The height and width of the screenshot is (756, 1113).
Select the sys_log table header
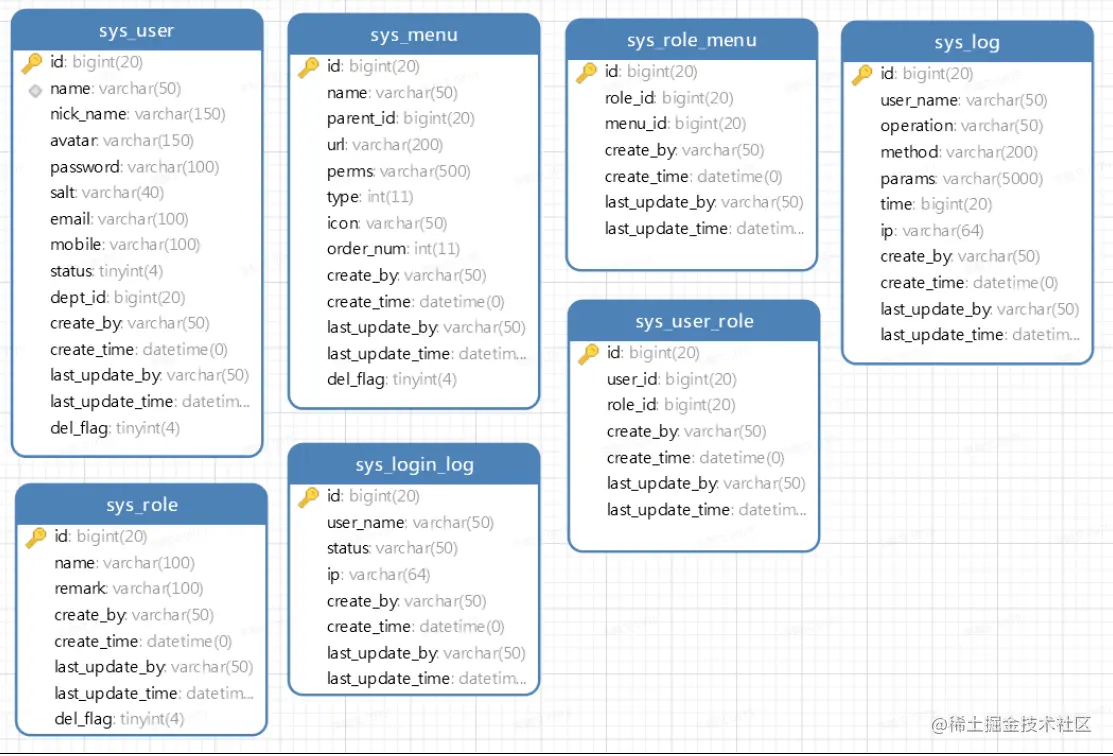[967, 43]
